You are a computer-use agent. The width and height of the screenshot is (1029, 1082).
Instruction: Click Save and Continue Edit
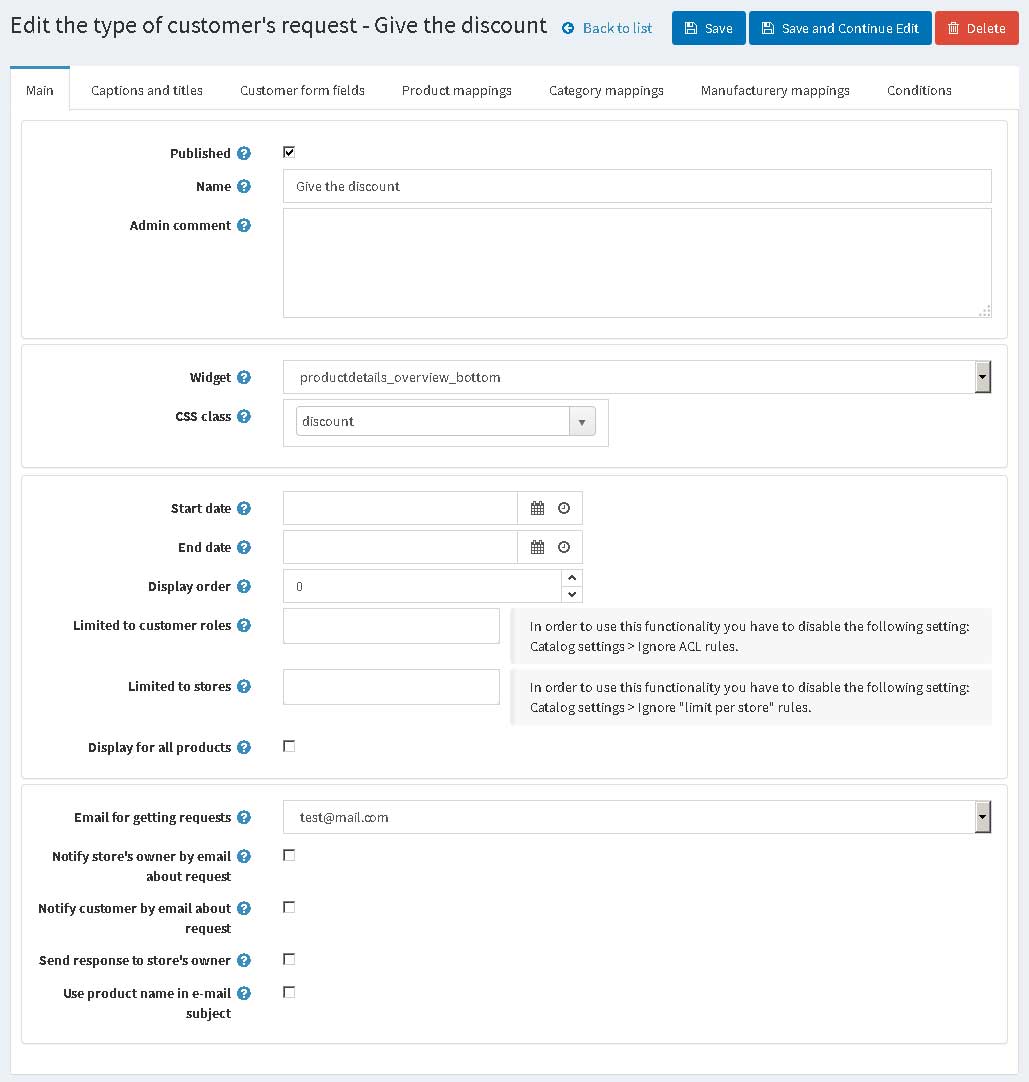click(x=840, y=28)
